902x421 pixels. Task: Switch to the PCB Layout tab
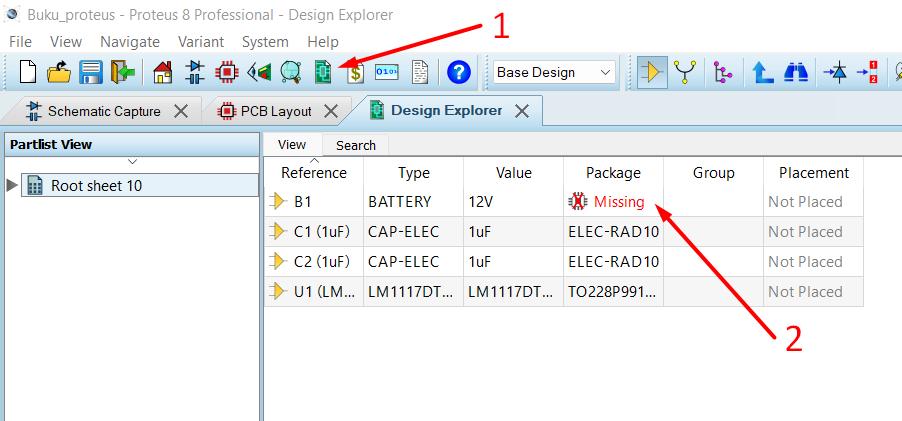point(276,111)
